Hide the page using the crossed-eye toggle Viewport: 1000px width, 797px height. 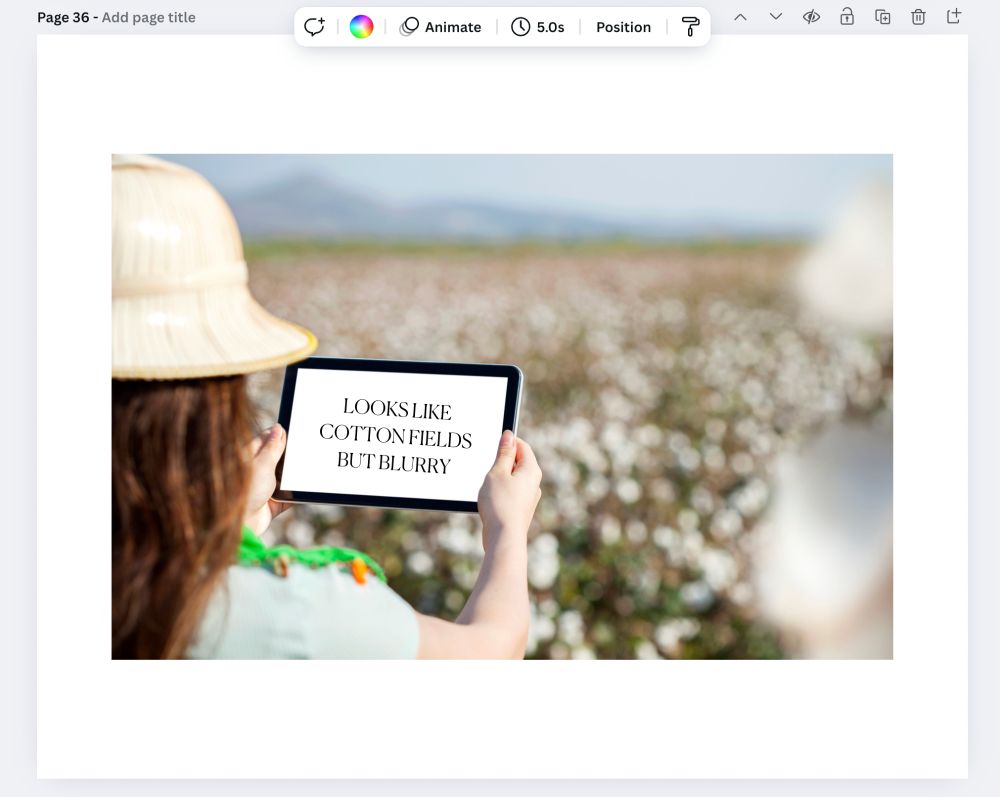[x=811, y=17]
